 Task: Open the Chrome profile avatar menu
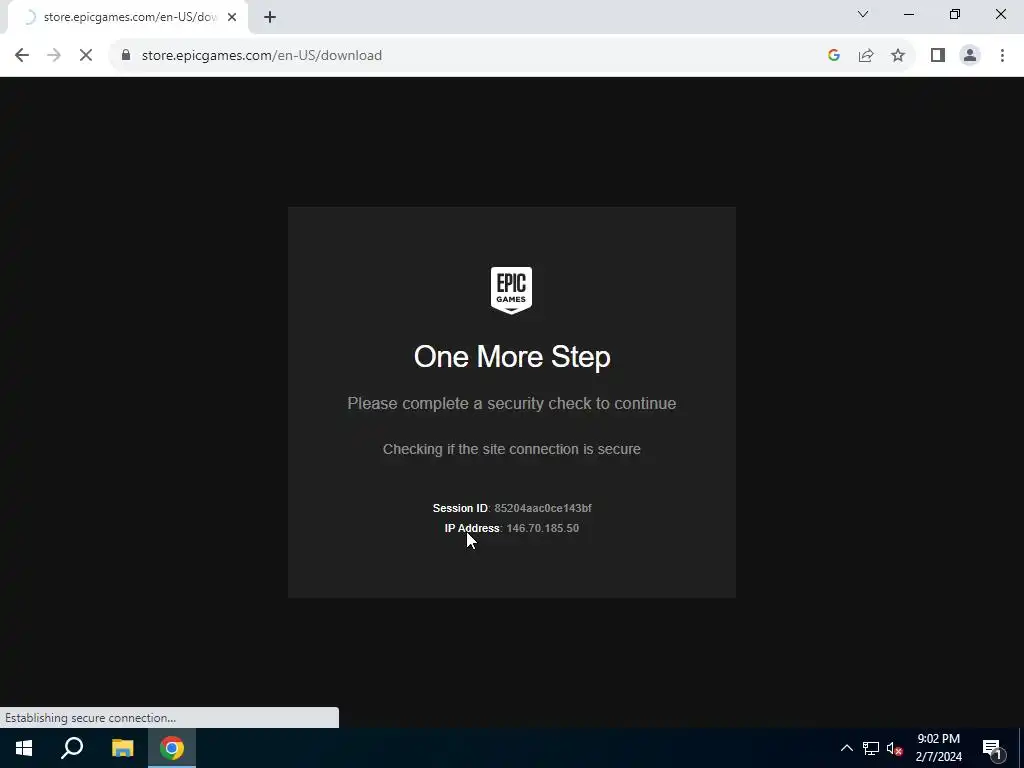pyautogui.click(x=970, y=56)
